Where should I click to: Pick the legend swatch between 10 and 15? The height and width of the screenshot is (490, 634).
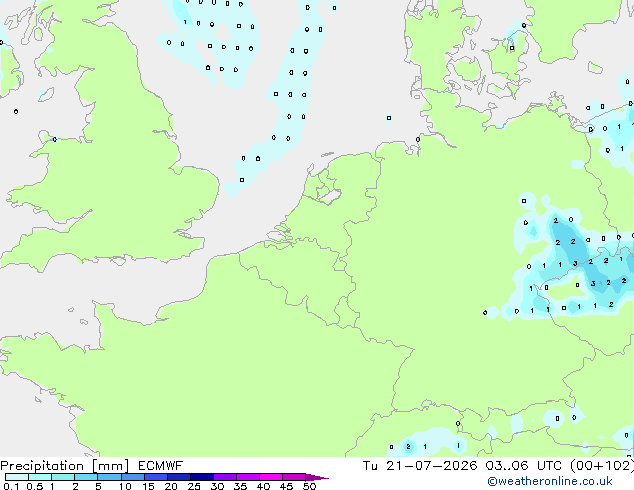pos(133,477)
